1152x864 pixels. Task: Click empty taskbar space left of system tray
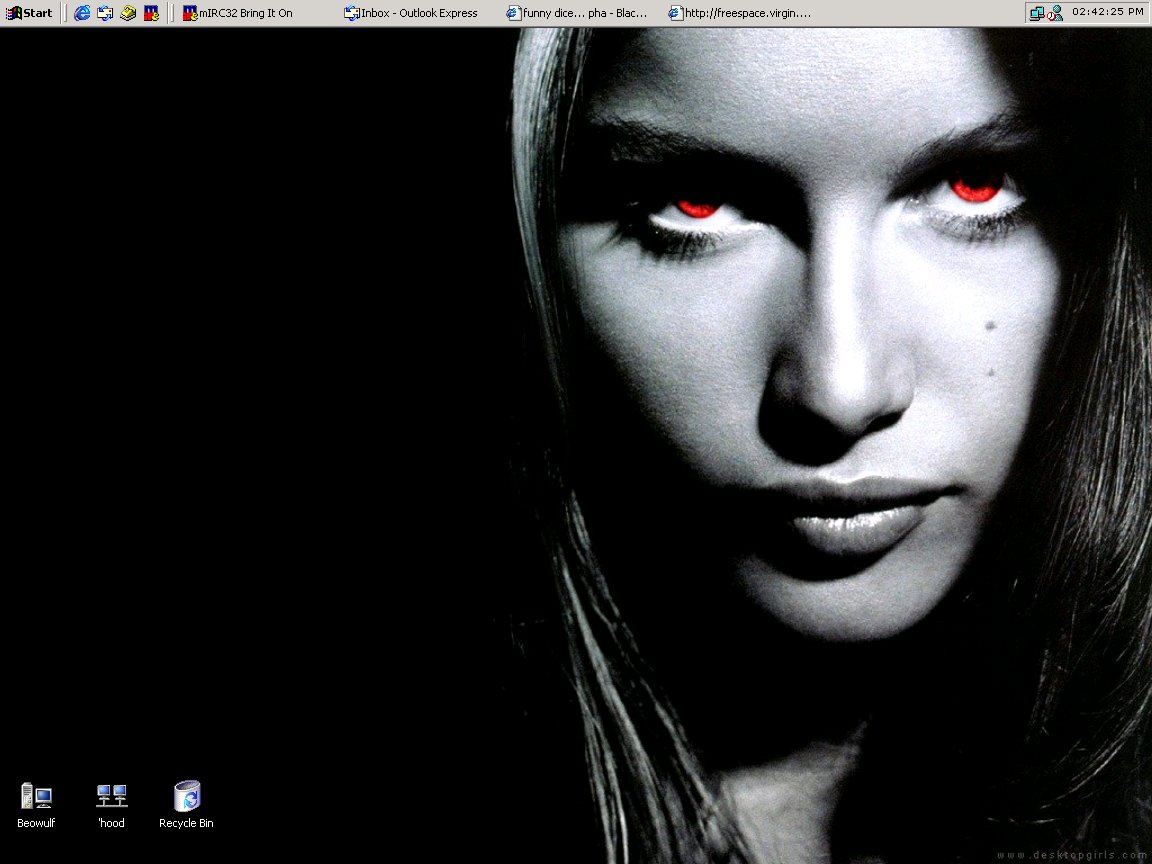[x=920, y=13]
